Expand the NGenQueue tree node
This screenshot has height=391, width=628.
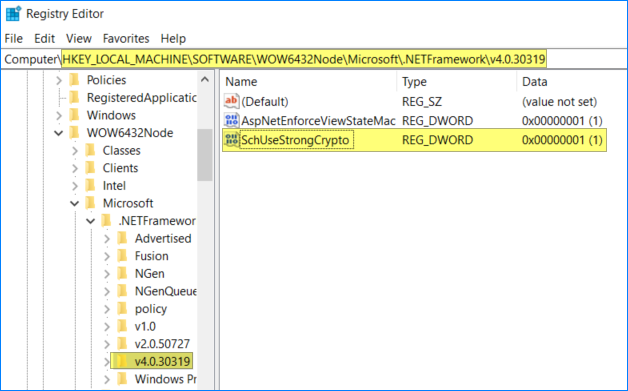point(107,292)
